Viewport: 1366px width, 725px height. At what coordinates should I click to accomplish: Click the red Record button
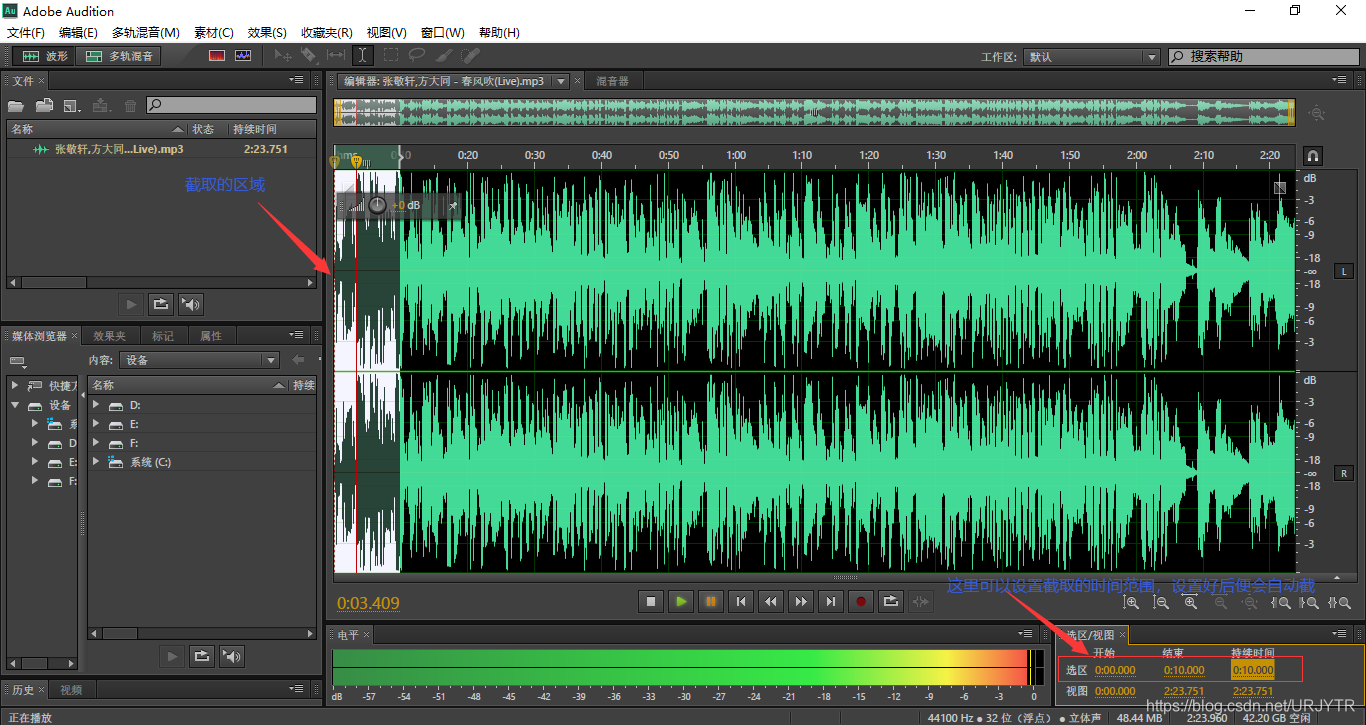click(x=861, y=601)
